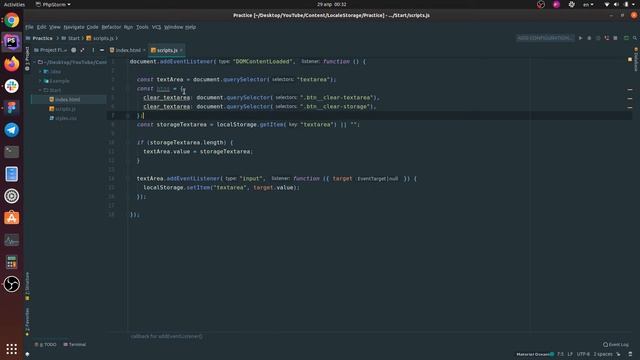Viewport: 640px width, 360px height.
Task: Open the Edit menu
Action: pyautogui.click(x=42, y=27)
